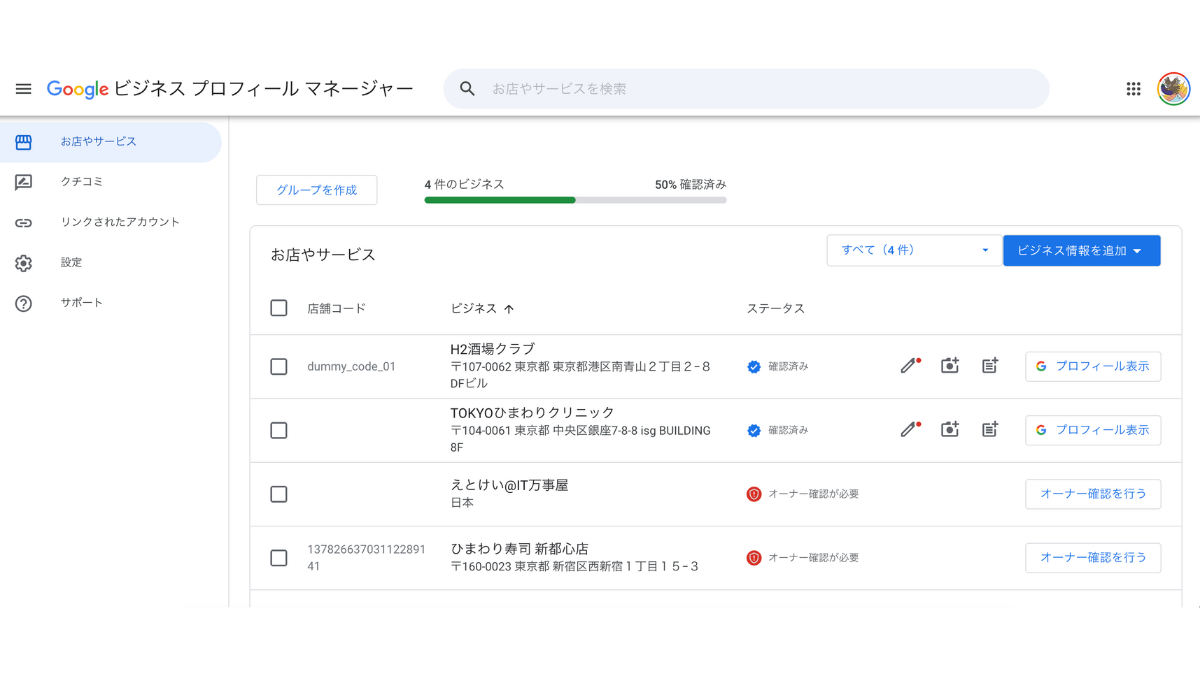Check the checkbox for ひまわり寿司 新都心店
This screenshot has height=675, width=1200.
pos(279,558)
